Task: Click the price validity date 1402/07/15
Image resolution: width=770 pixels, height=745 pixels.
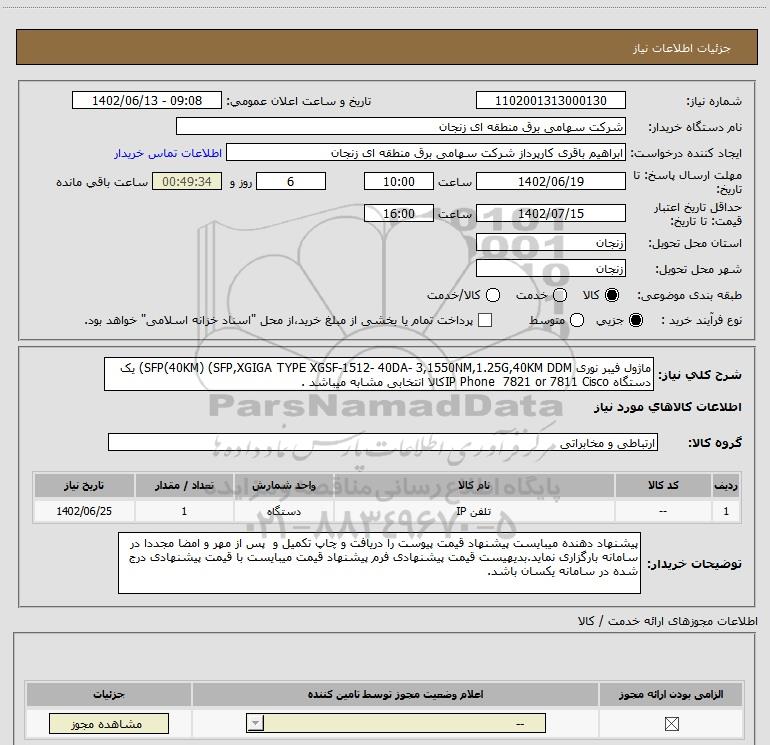Action: [550, 214]
